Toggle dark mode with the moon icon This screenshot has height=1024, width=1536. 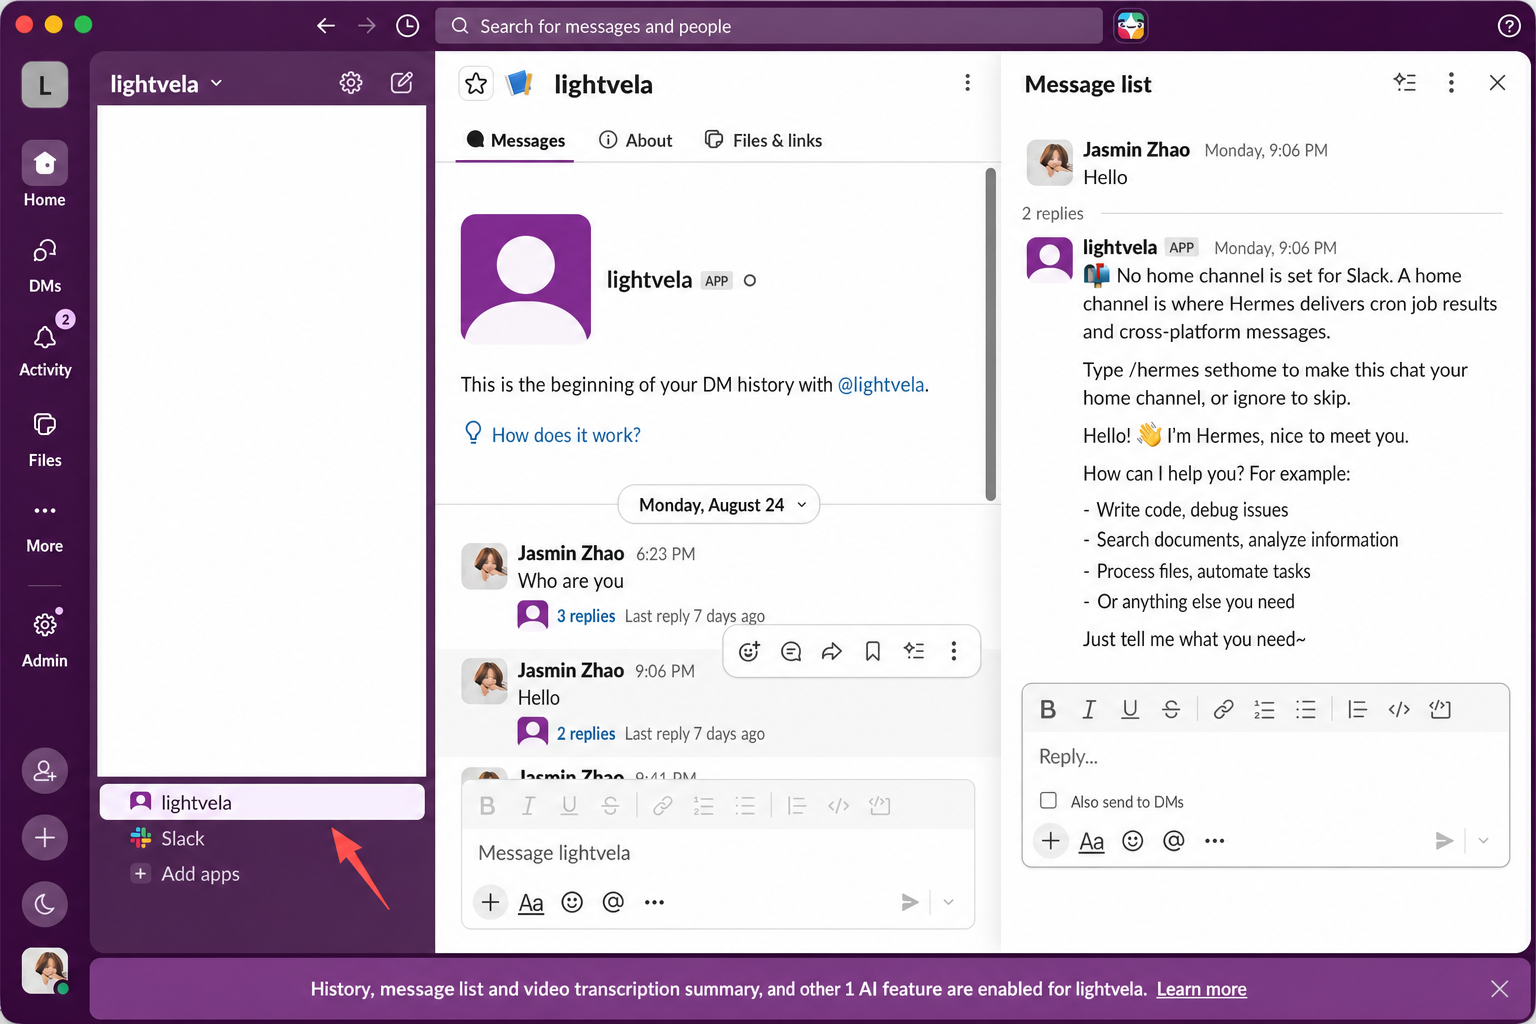[x=45, y=905]
